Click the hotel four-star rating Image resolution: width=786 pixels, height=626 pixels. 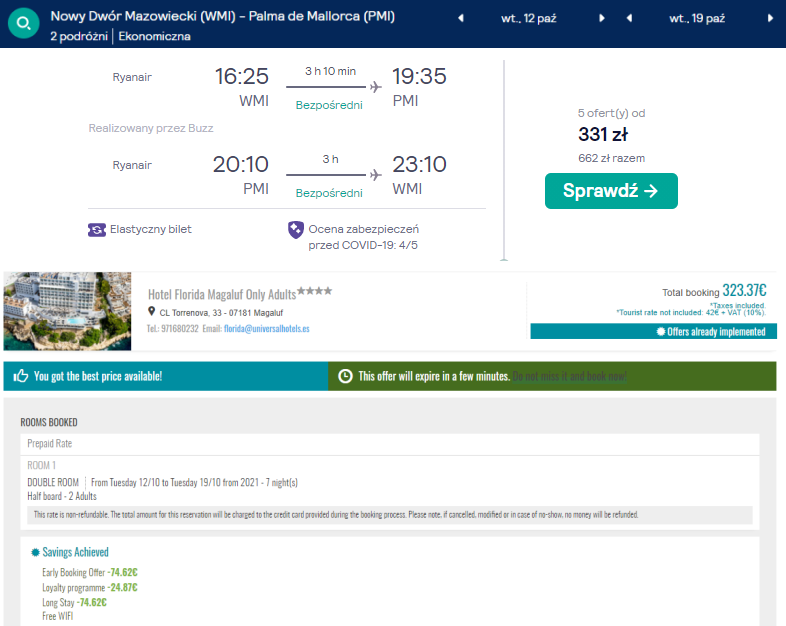click(314, 291)
